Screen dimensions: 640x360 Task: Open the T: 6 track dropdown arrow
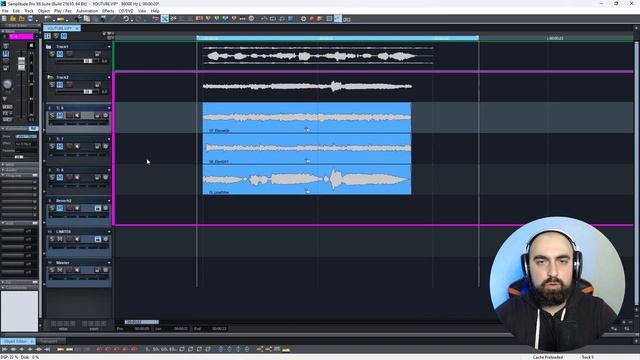[109, 108]
